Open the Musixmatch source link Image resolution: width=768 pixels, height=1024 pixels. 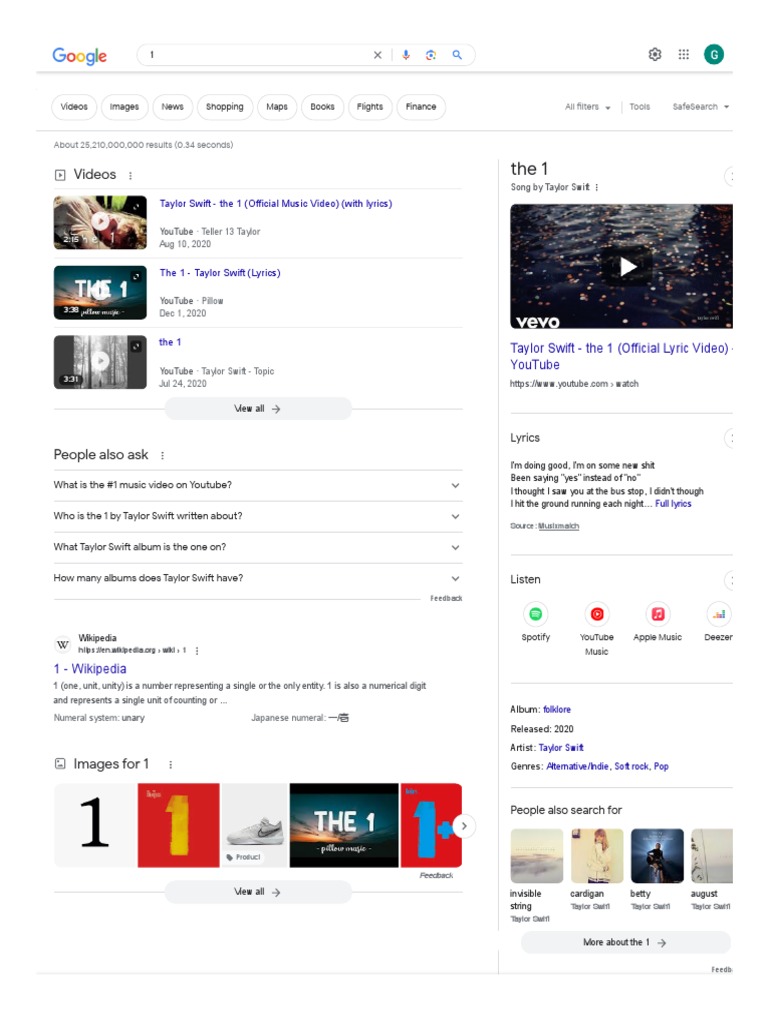558,526
